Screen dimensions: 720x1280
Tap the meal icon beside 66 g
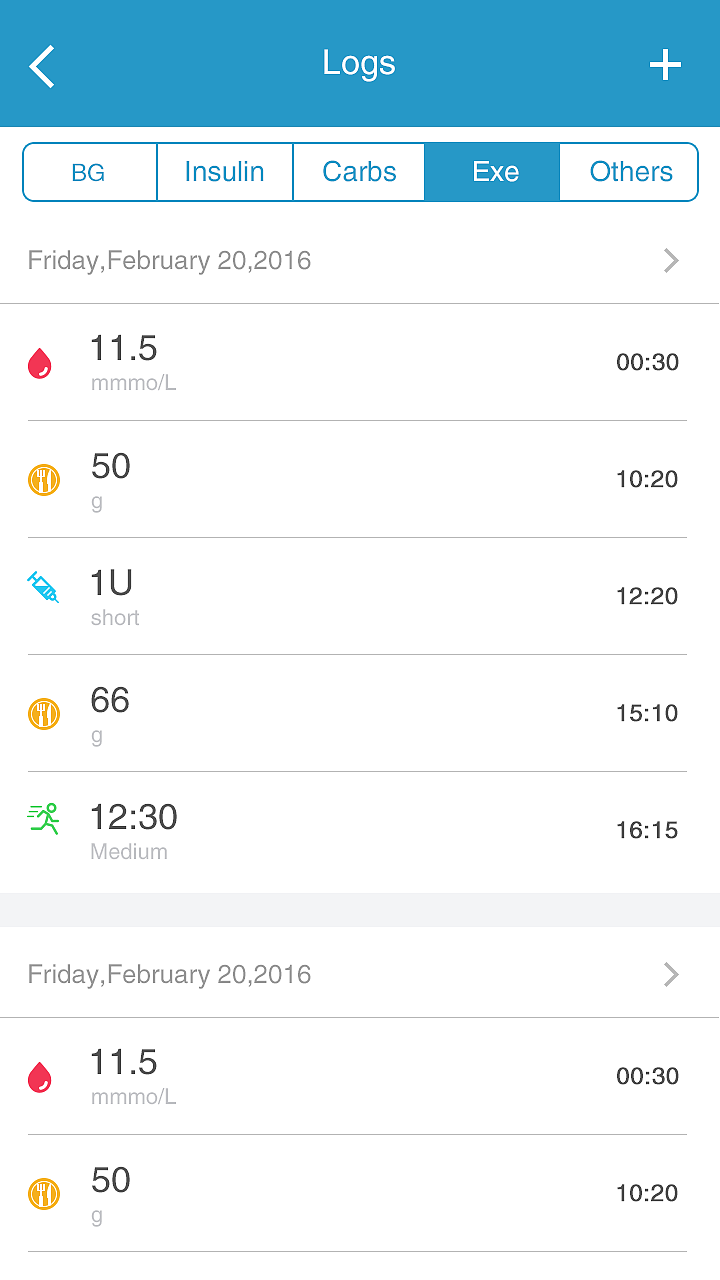coord(44,714)
